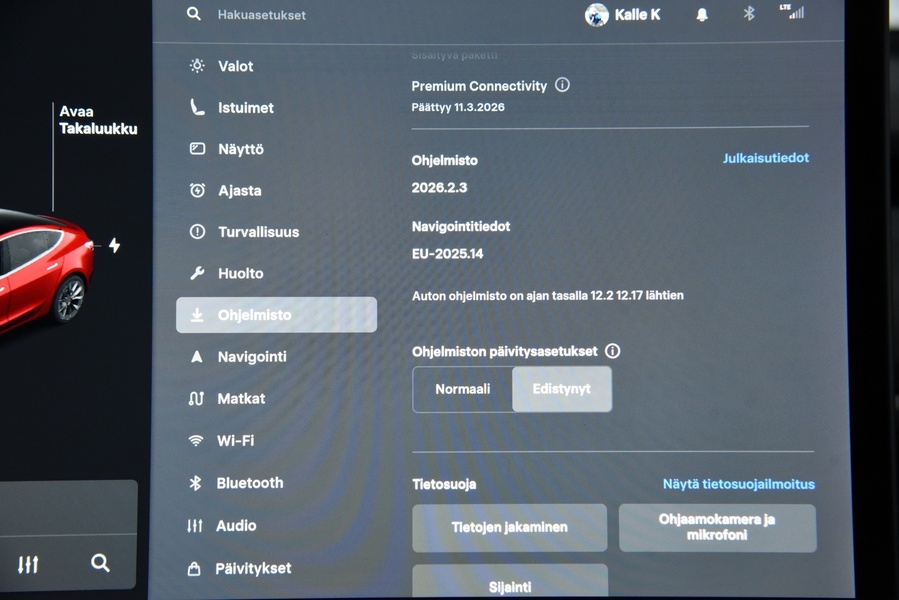This screenshot has height=600, width=899.
Task: Open the Valot settings menu
Action: [235, 66]
